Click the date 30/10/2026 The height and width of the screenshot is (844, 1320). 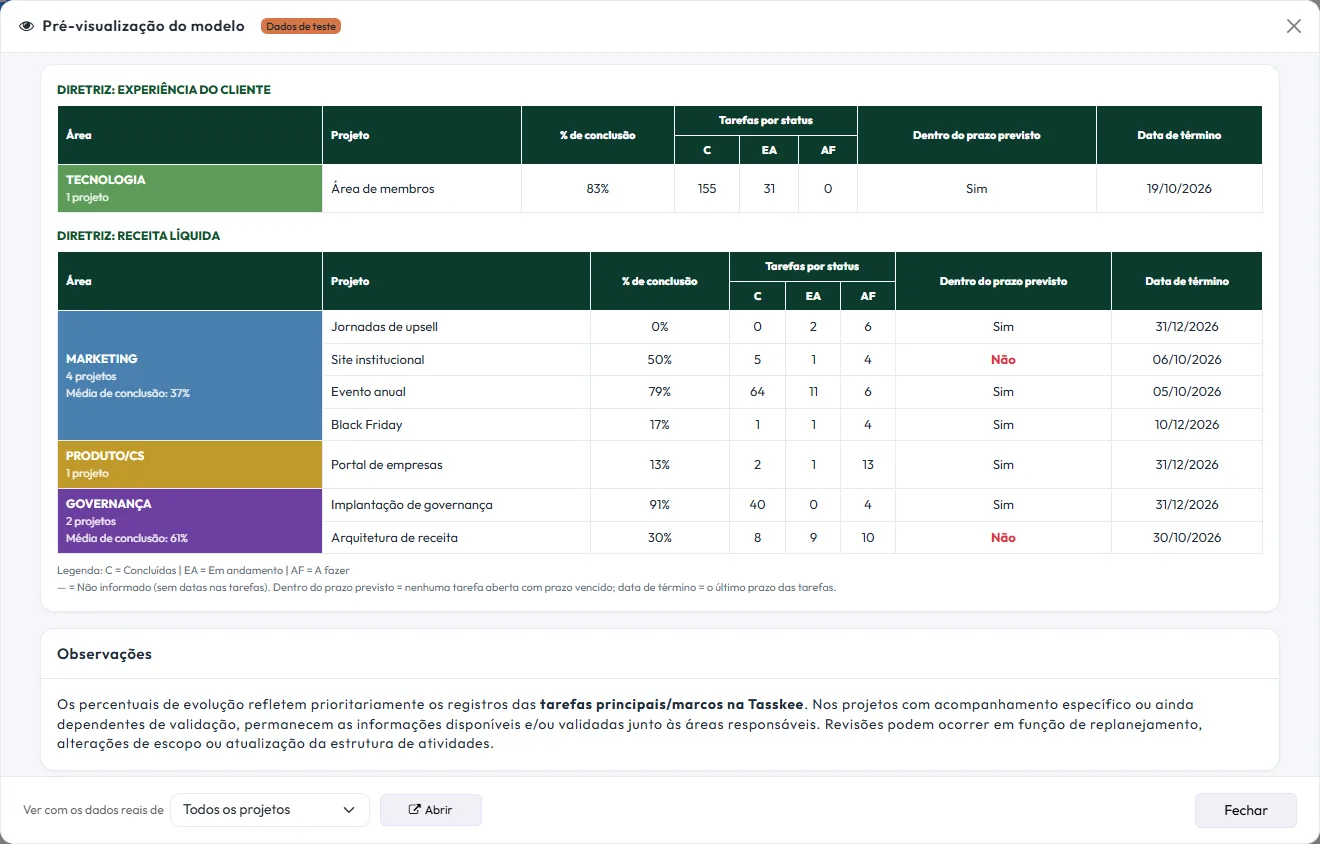(x=1187, y=538)
